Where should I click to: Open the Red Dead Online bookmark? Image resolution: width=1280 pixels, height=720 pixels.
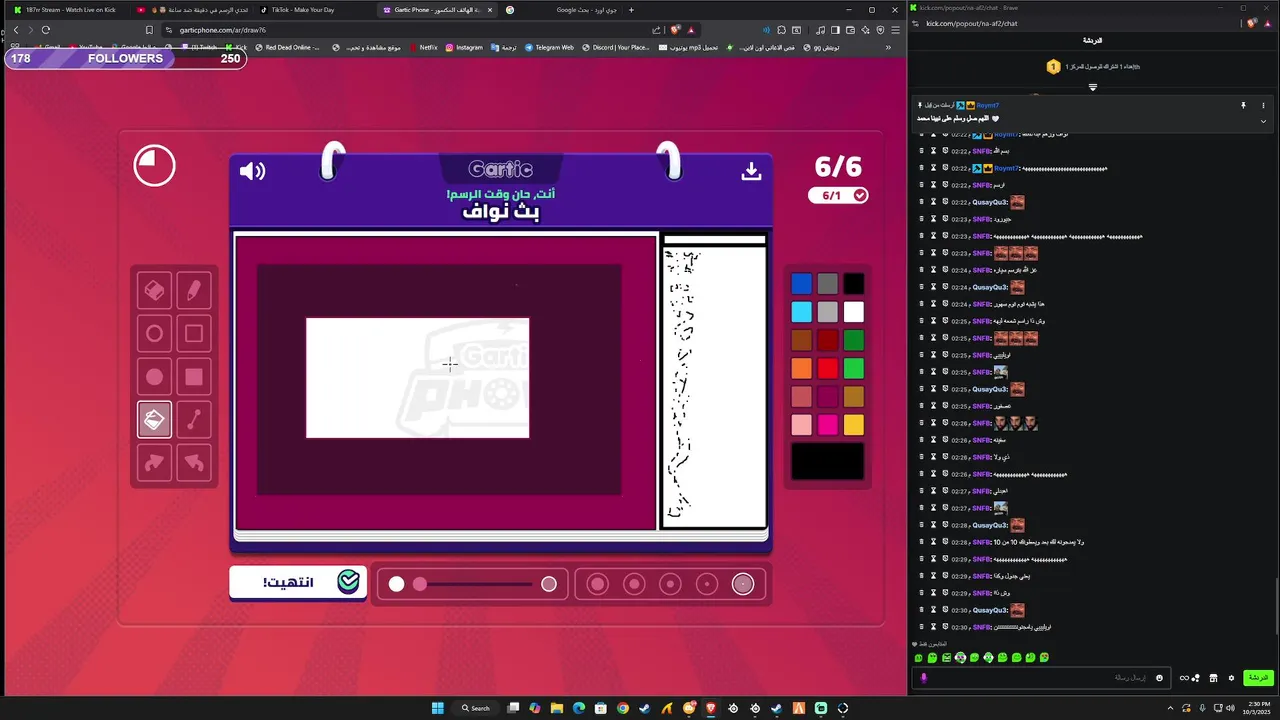pyautogui.click(x=288, y=47)
